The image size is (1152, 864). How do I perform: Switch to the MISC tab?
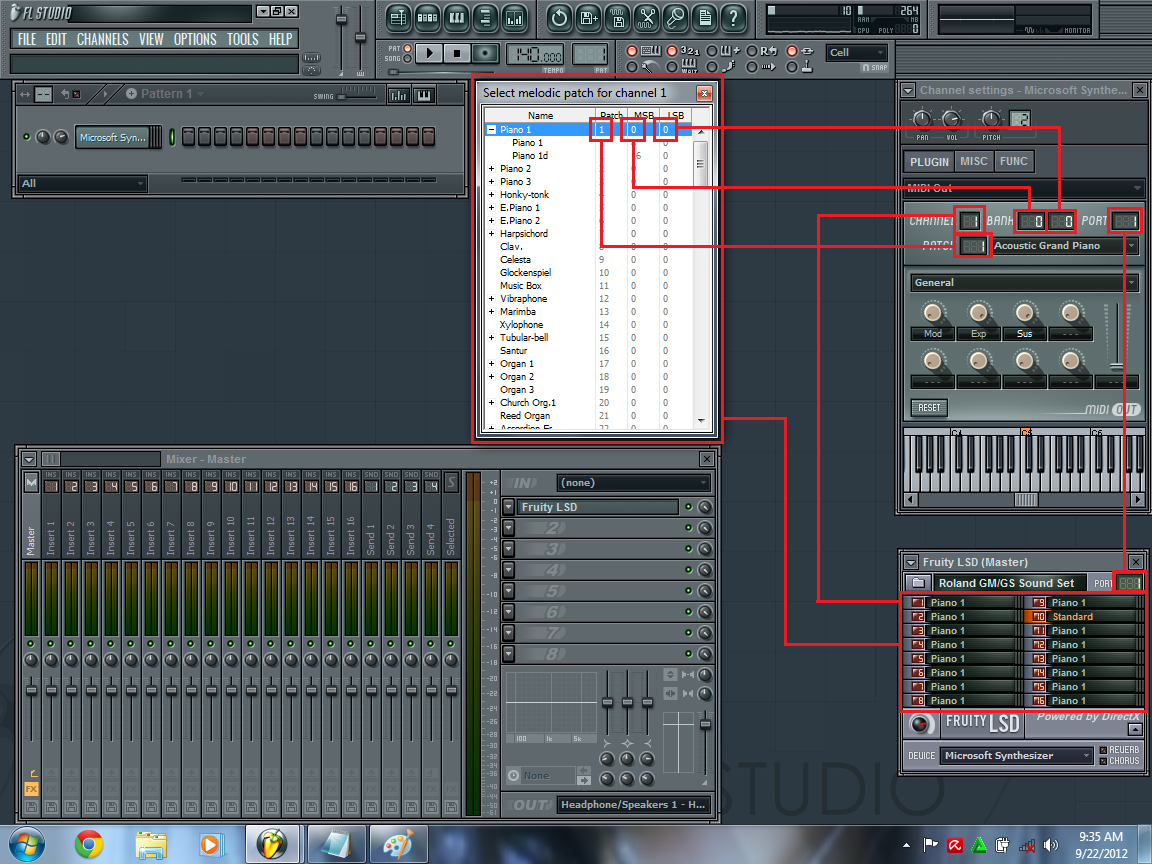973,161
